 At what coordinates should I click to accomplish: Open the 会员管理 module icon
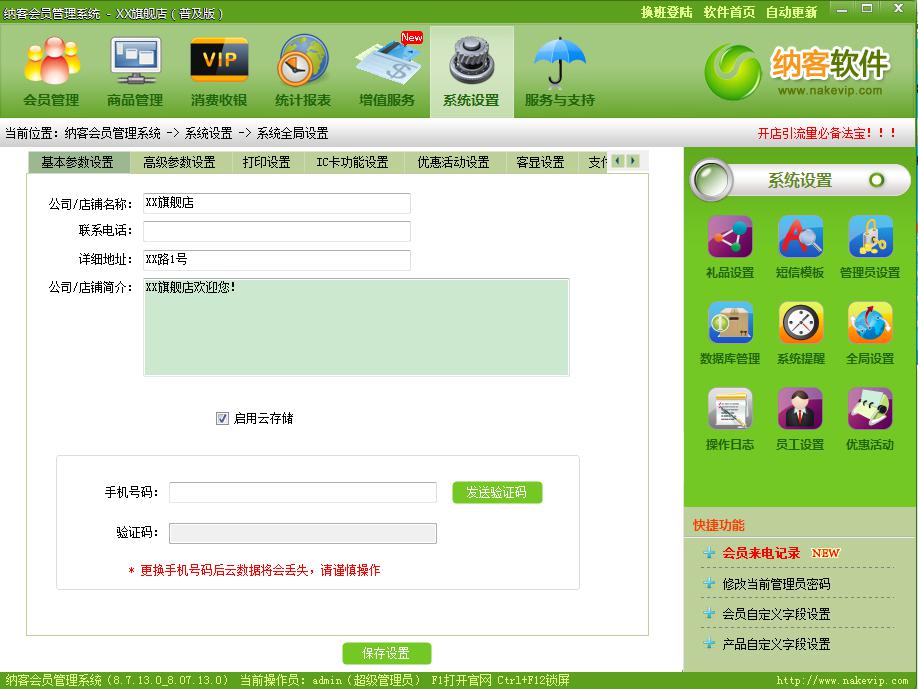50,70
